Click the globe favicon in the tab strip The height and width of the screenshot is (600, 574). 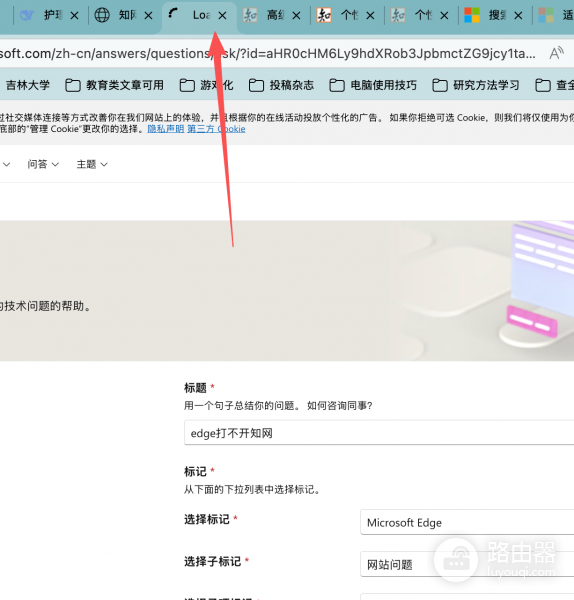tap(102, 15)
